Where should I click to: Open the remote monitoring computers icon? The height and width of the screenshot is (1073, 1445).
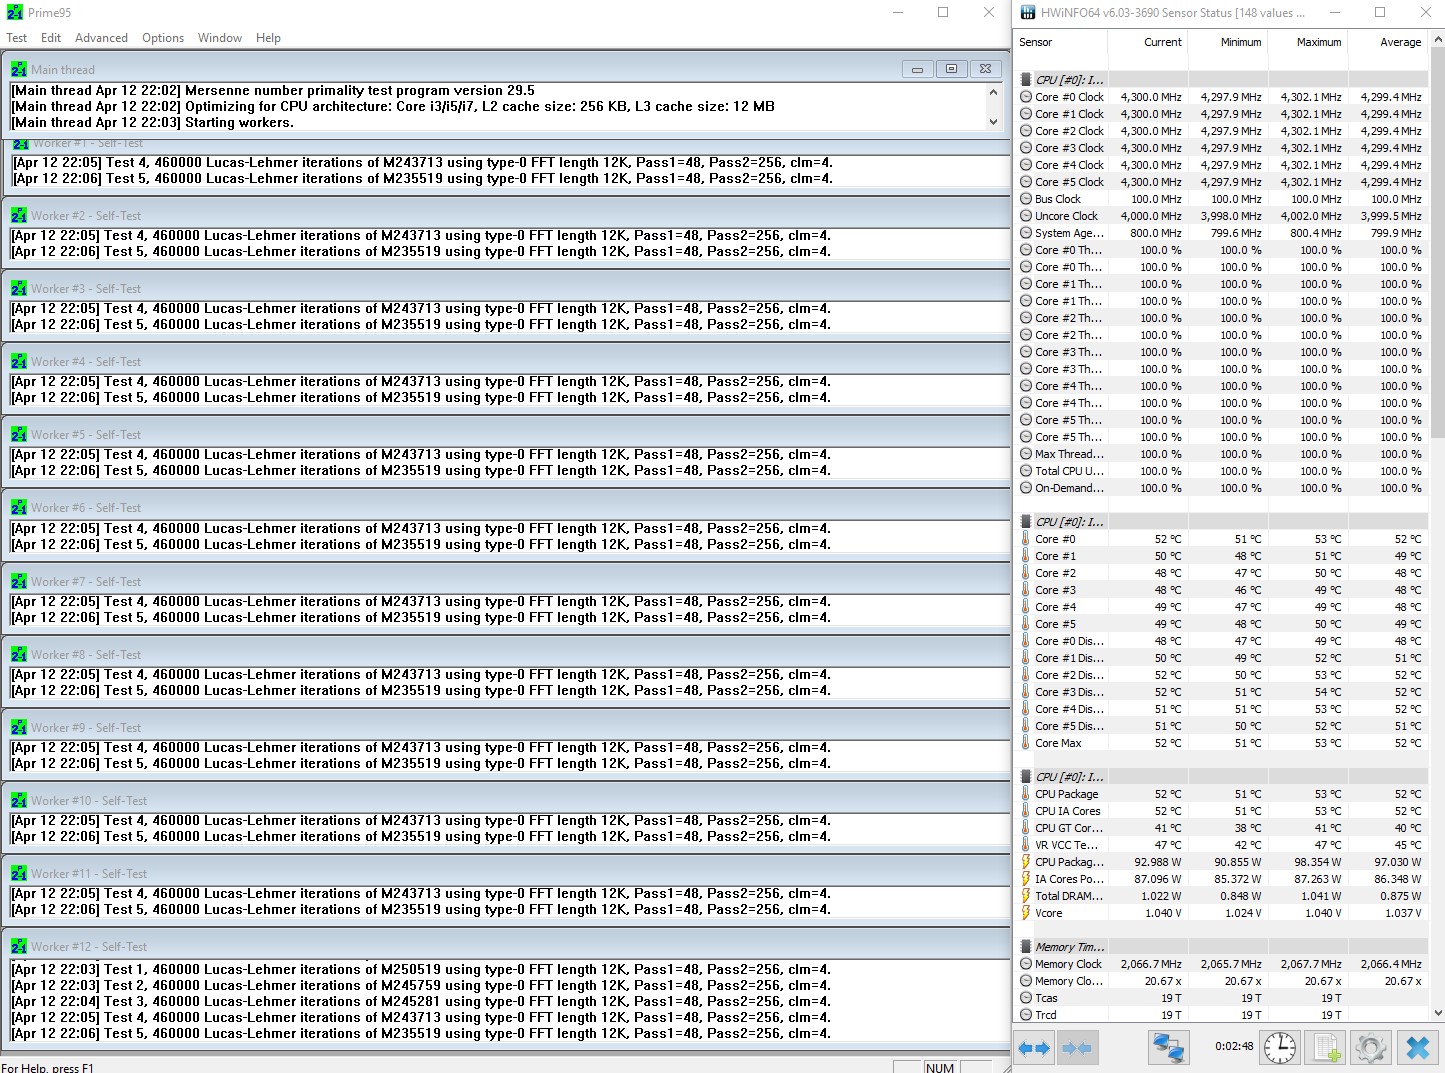1168,1048
